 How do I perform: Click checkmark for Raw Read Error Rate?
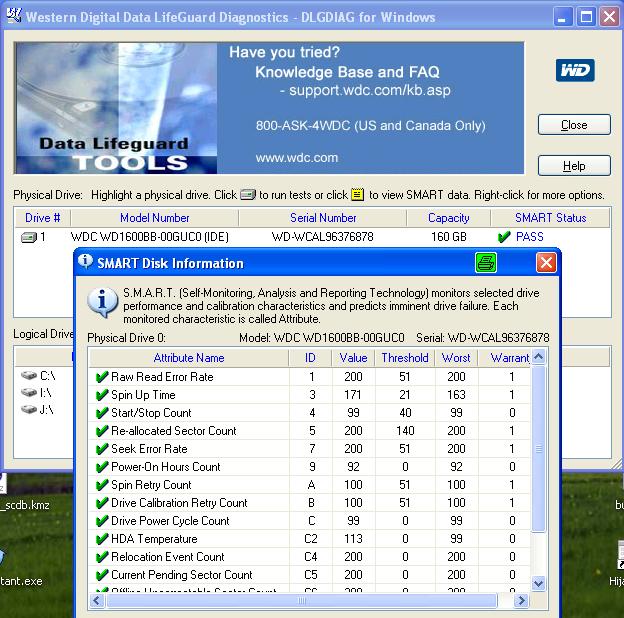pos(102,376)
